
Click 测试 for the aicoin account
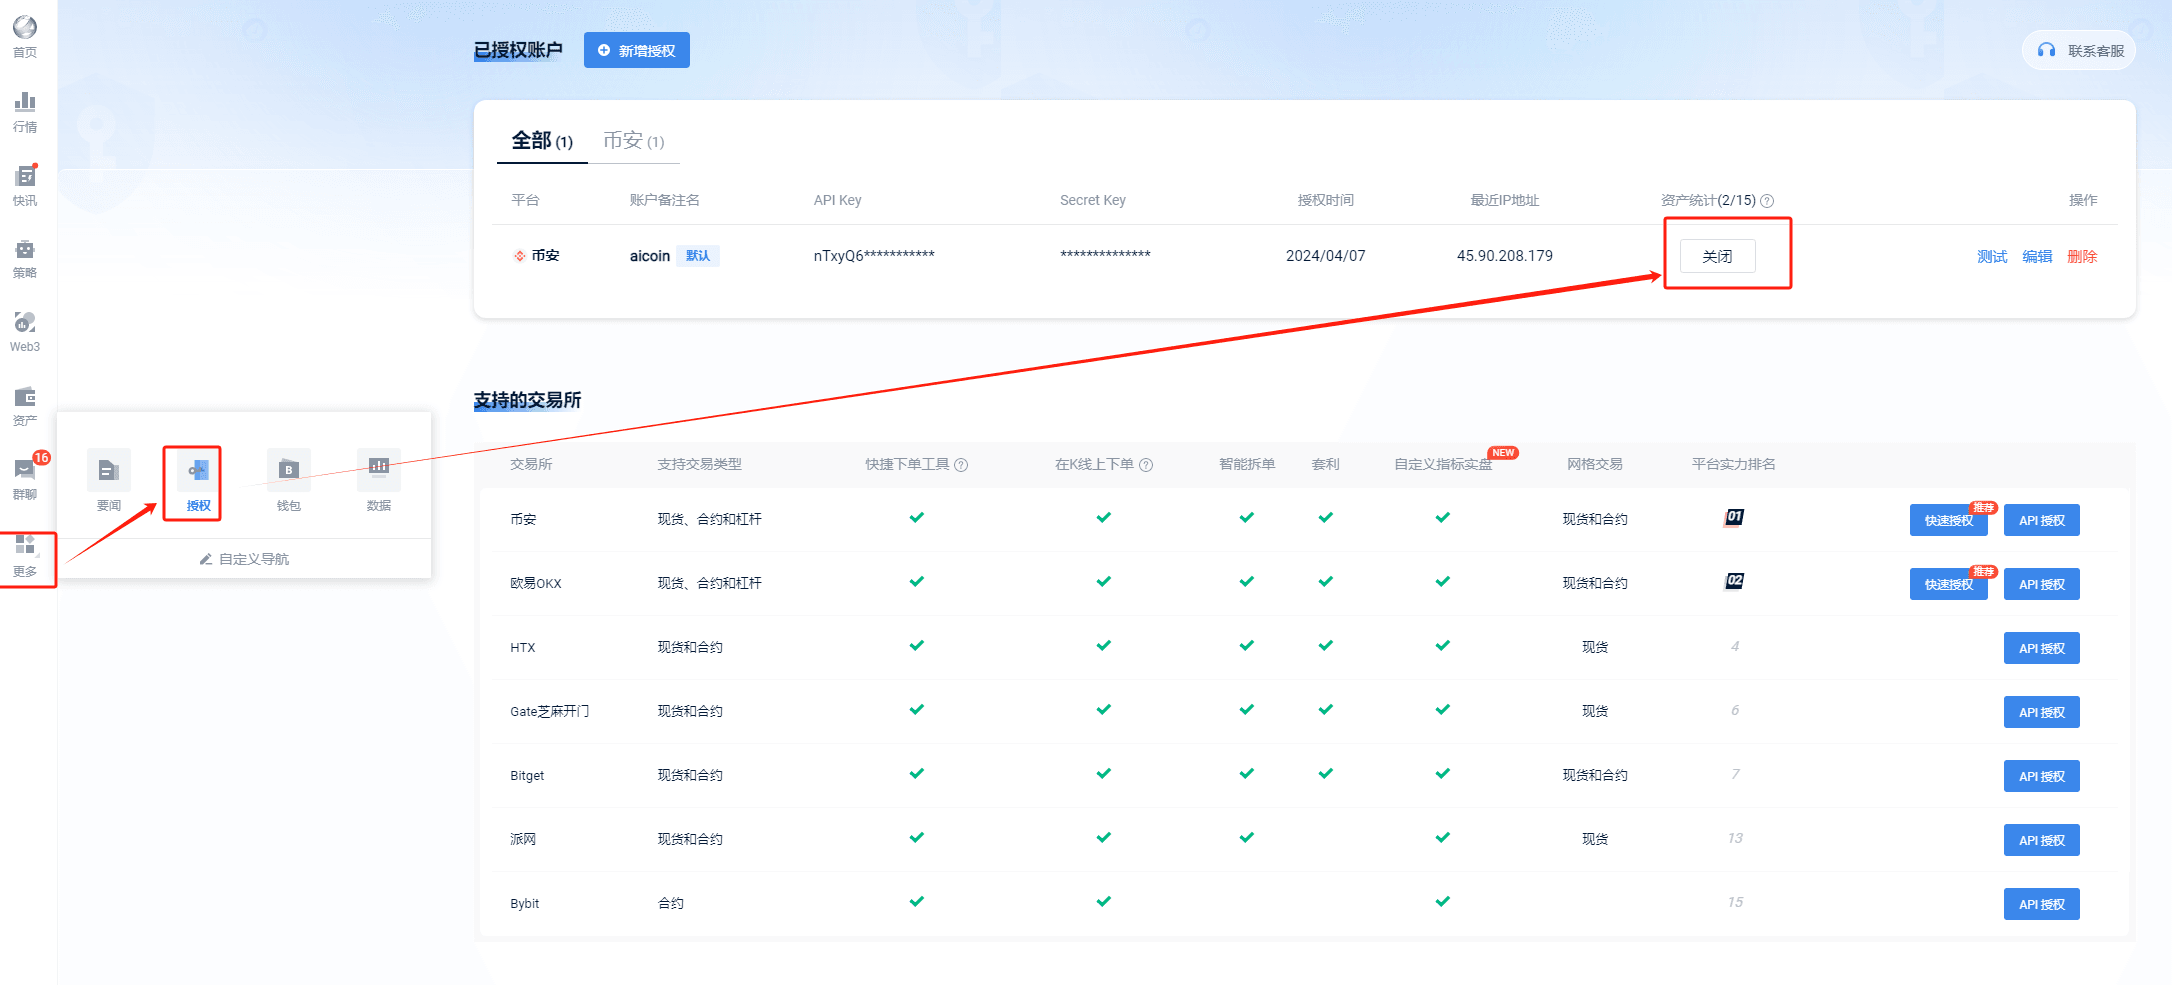pos(1992,256)
